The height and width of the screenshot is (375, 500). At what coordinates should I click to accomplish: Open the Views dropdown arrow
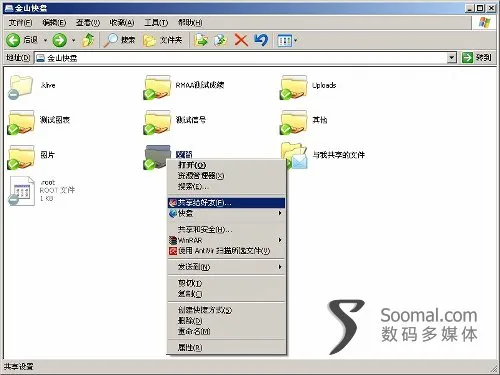tap(295, 41)
